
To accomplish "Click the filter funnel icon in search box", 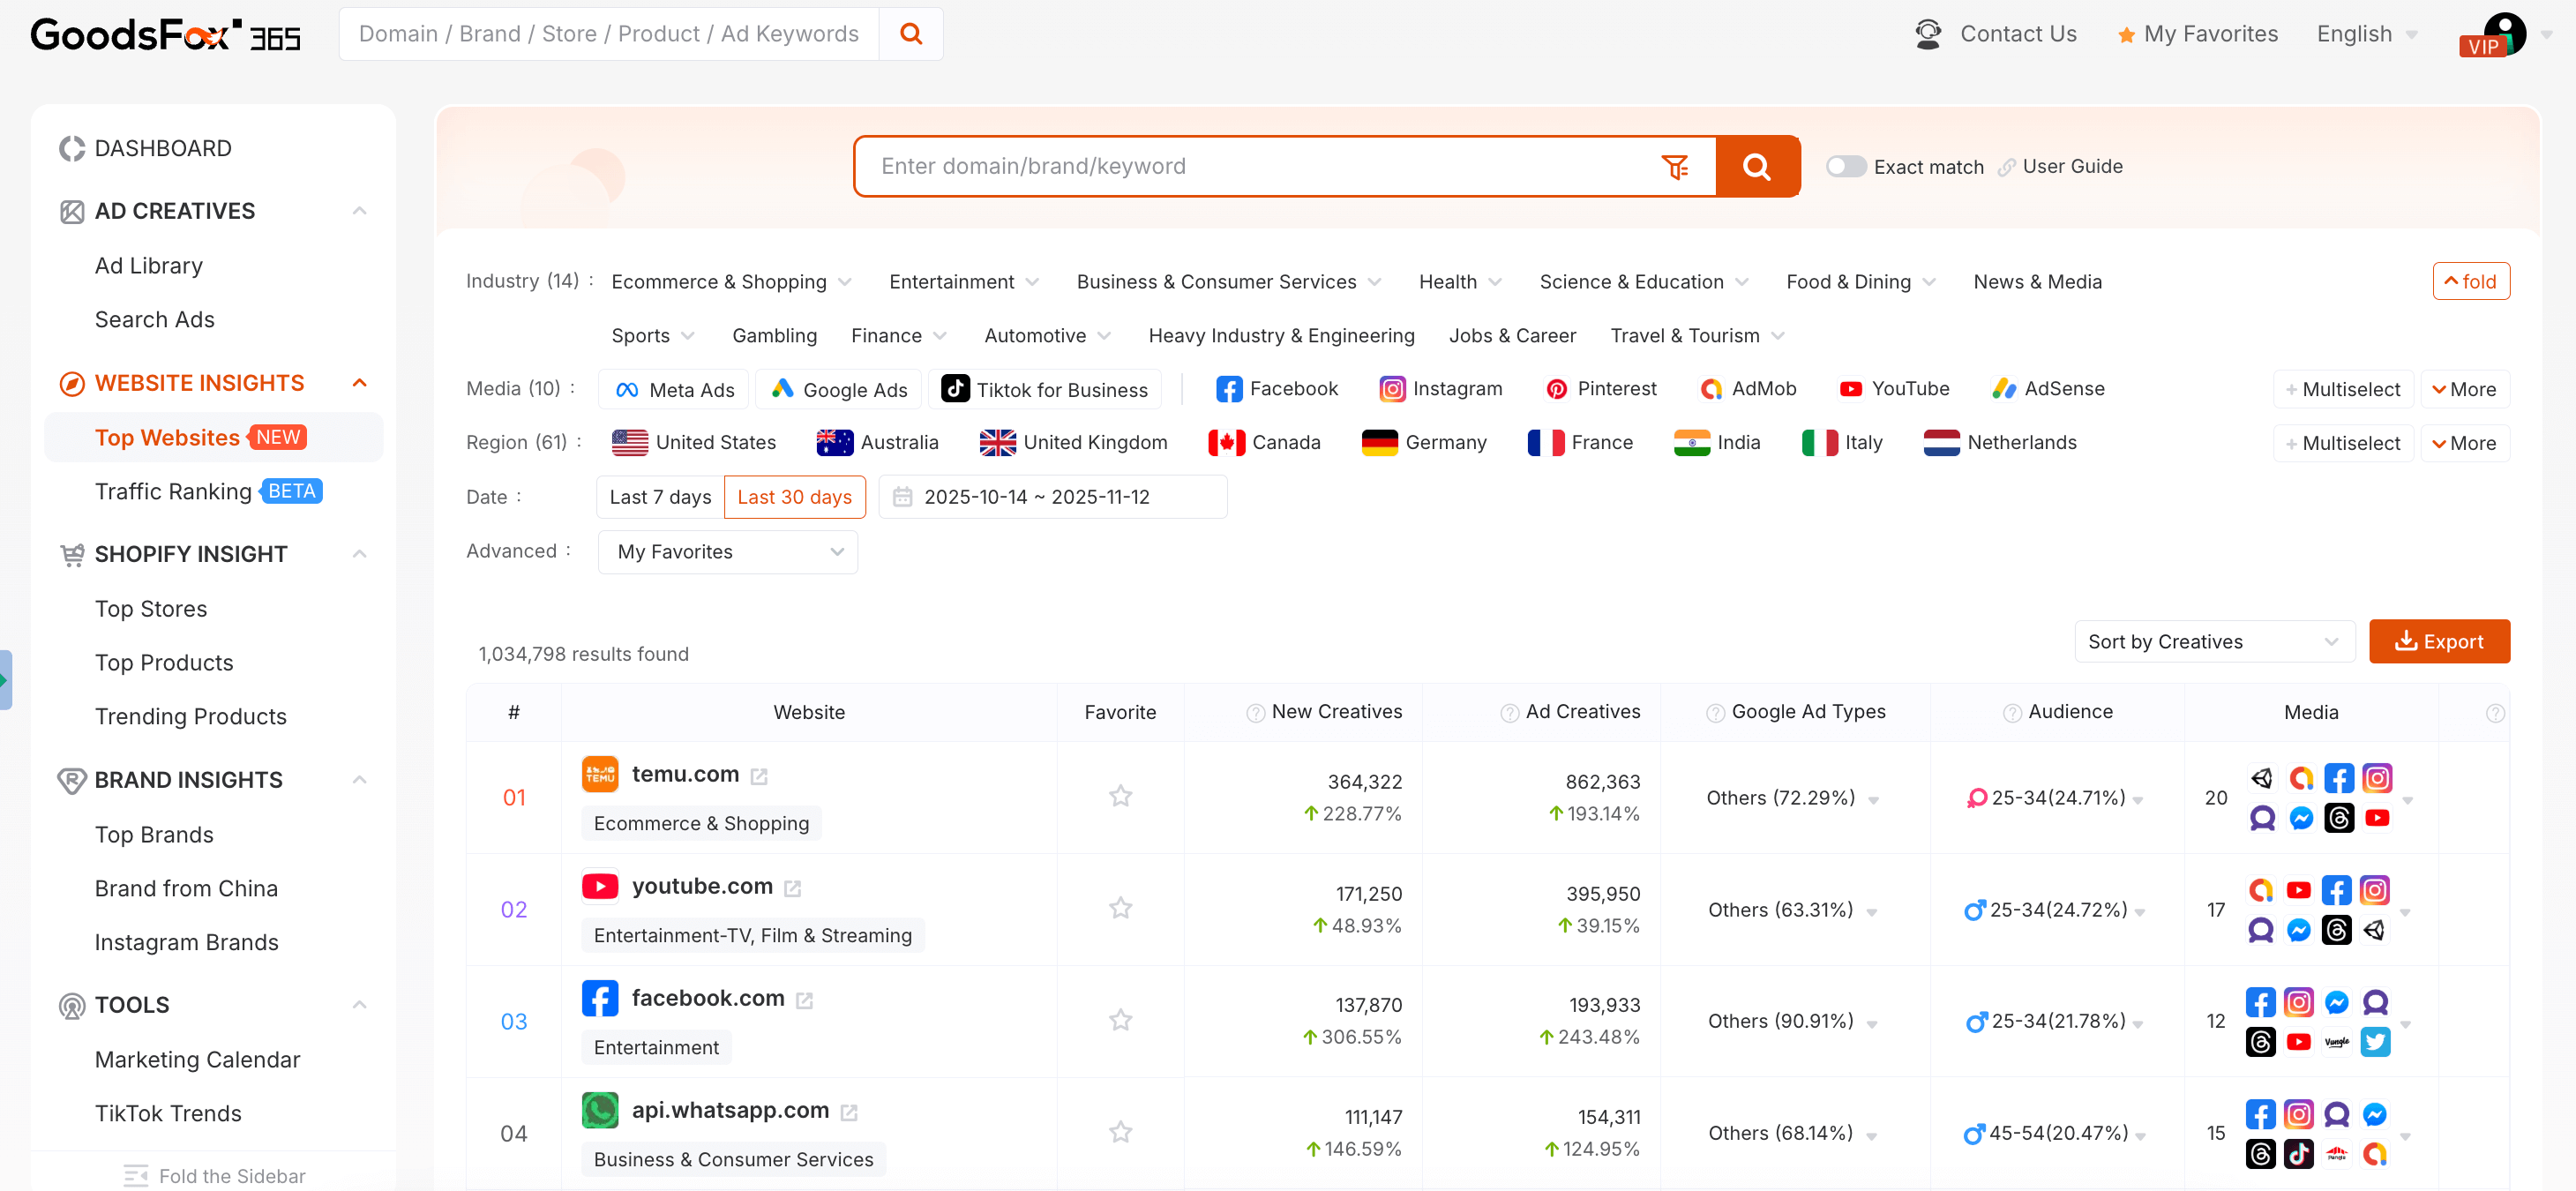I will coord(1674,166).
